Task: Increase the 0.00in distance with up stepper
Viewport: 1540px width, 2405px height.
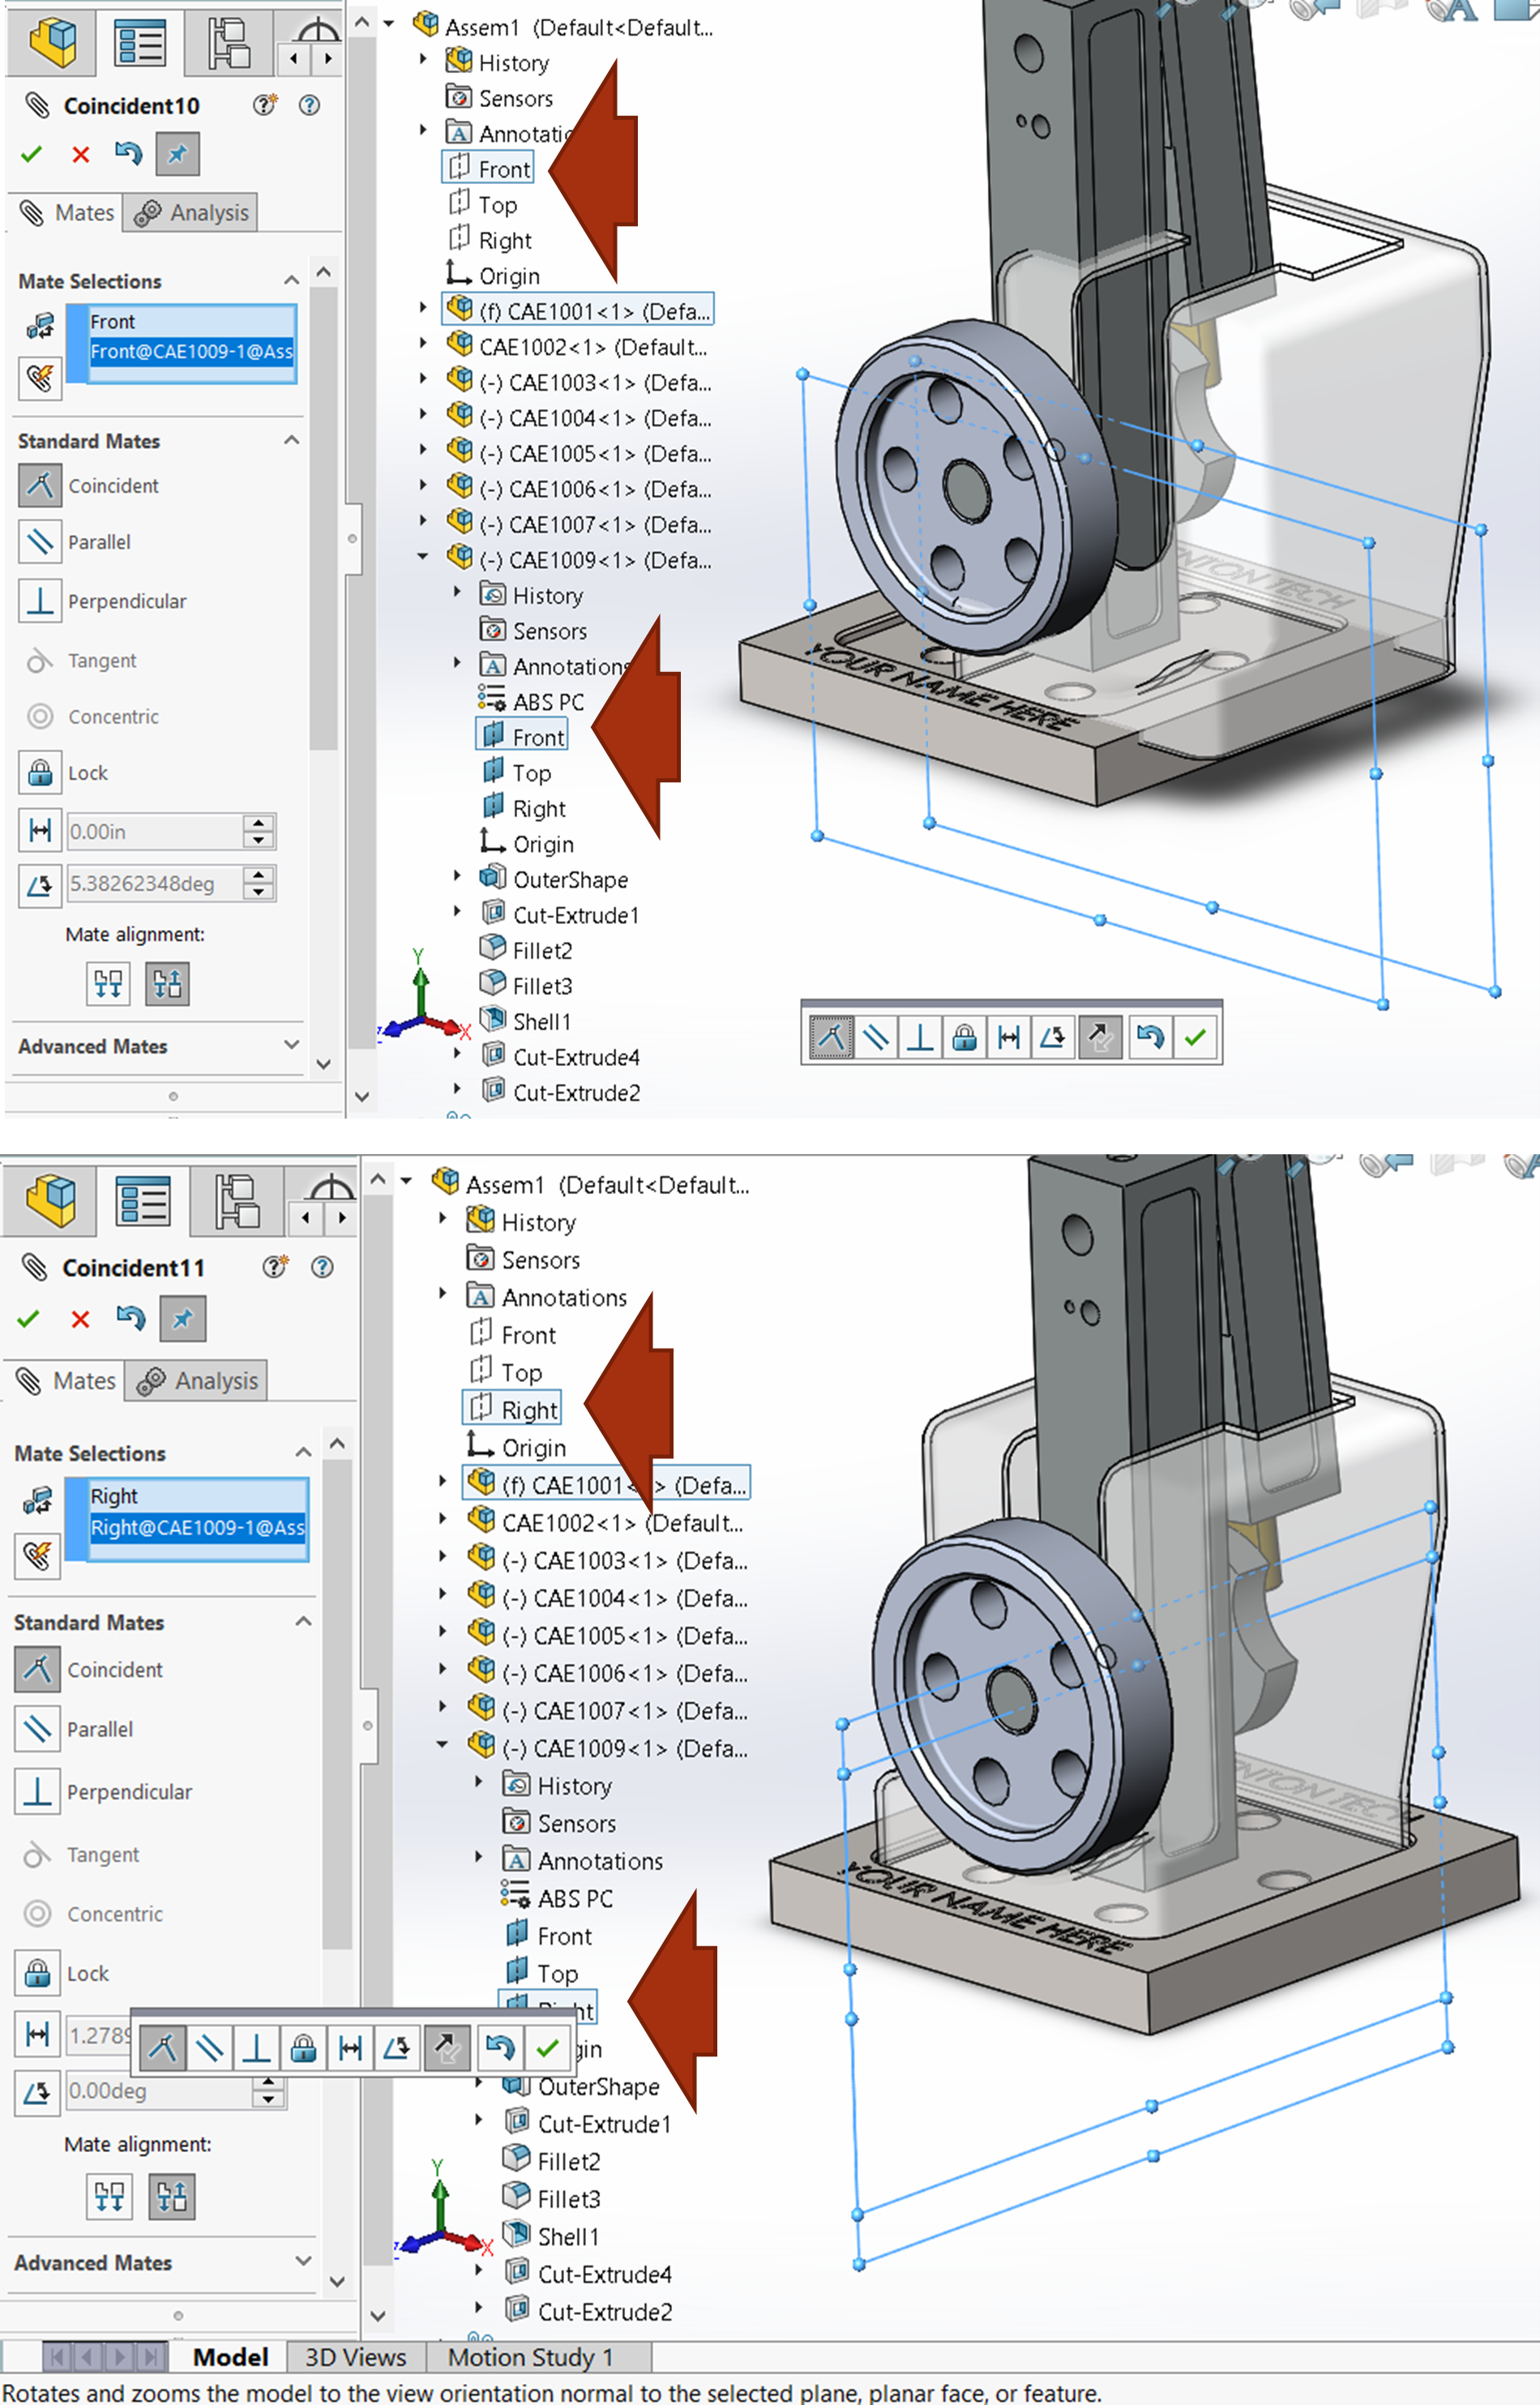Action: [259, 823]
